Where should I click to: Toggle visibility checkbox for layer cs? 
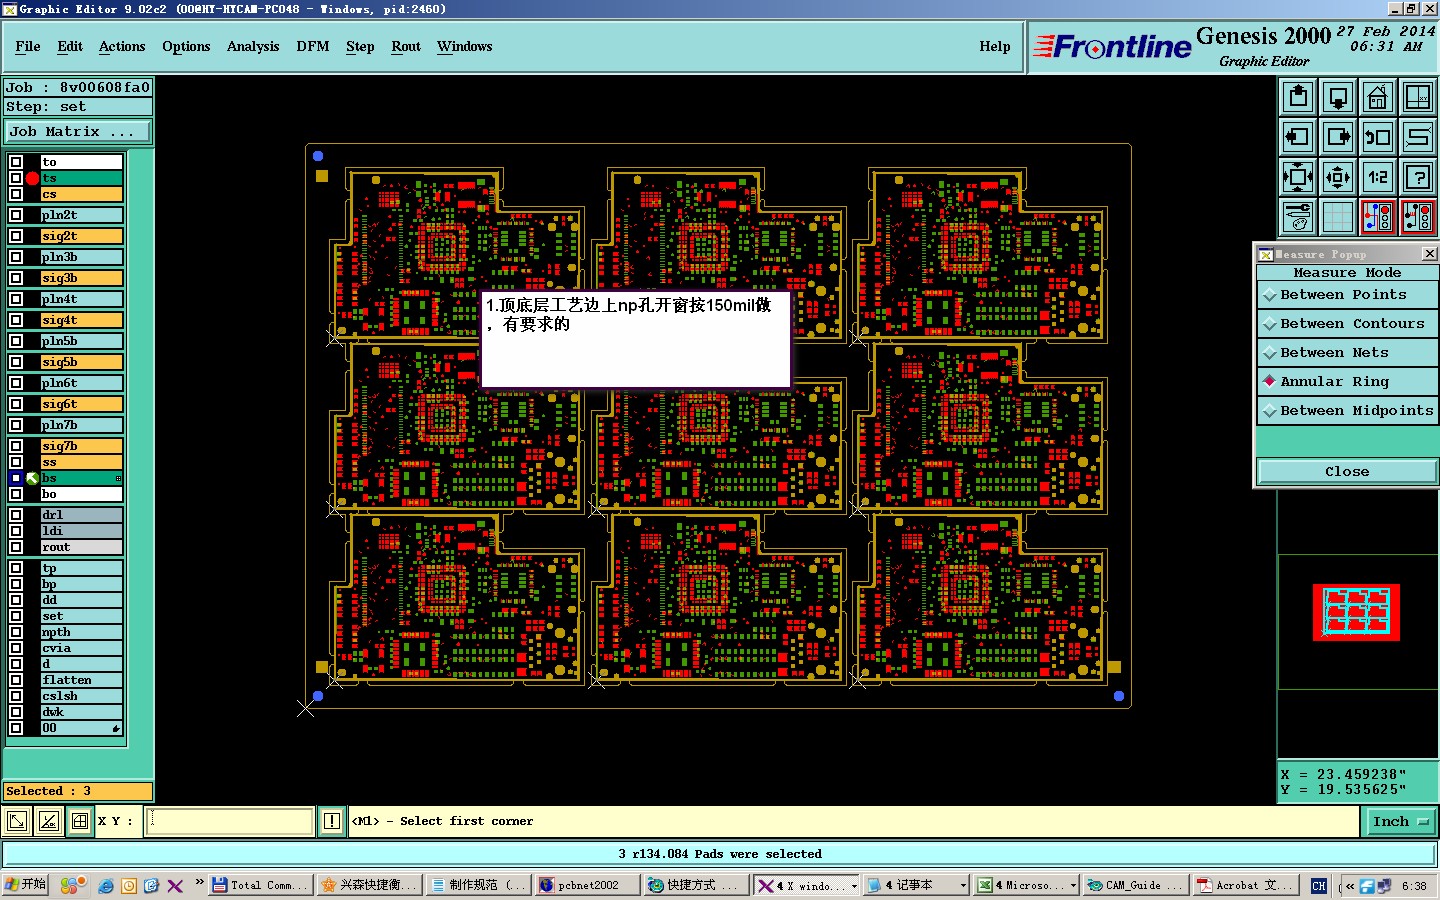pyautogui.click(x=16, y=194)
